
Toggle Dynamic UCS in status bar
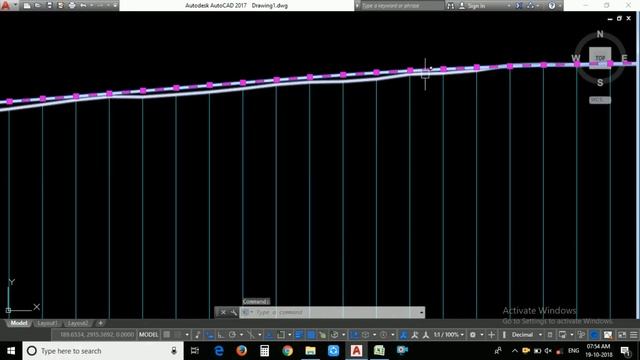pos(354,335)
